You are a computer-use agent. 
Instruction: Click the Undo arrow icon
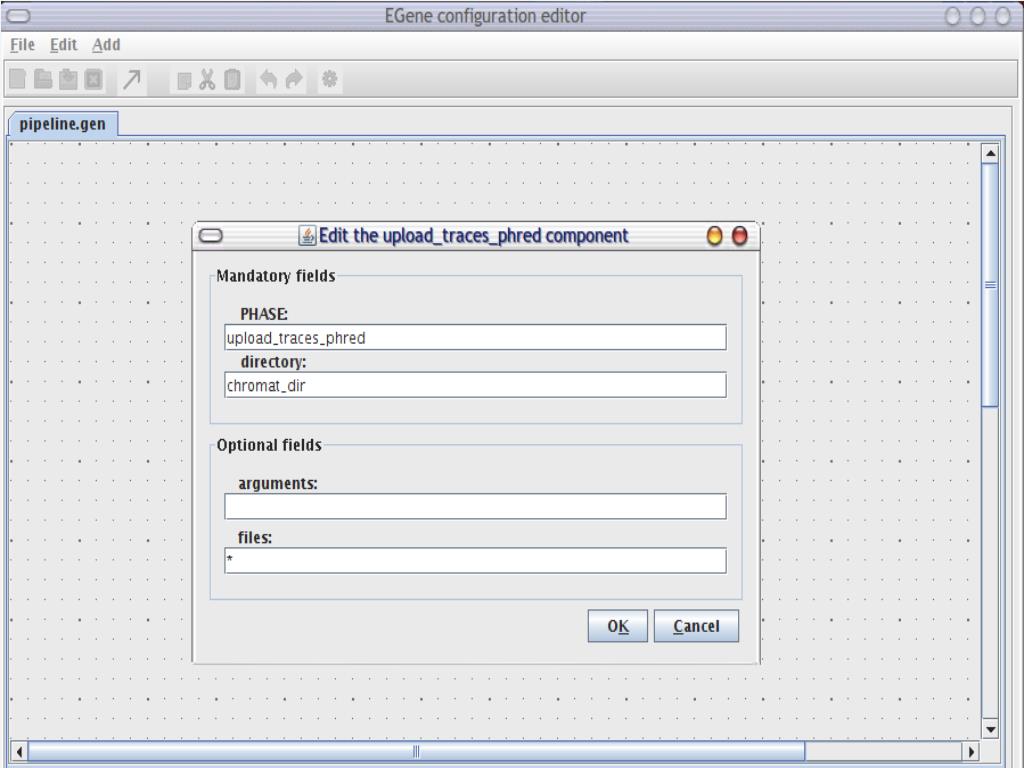tap(268, 80)
